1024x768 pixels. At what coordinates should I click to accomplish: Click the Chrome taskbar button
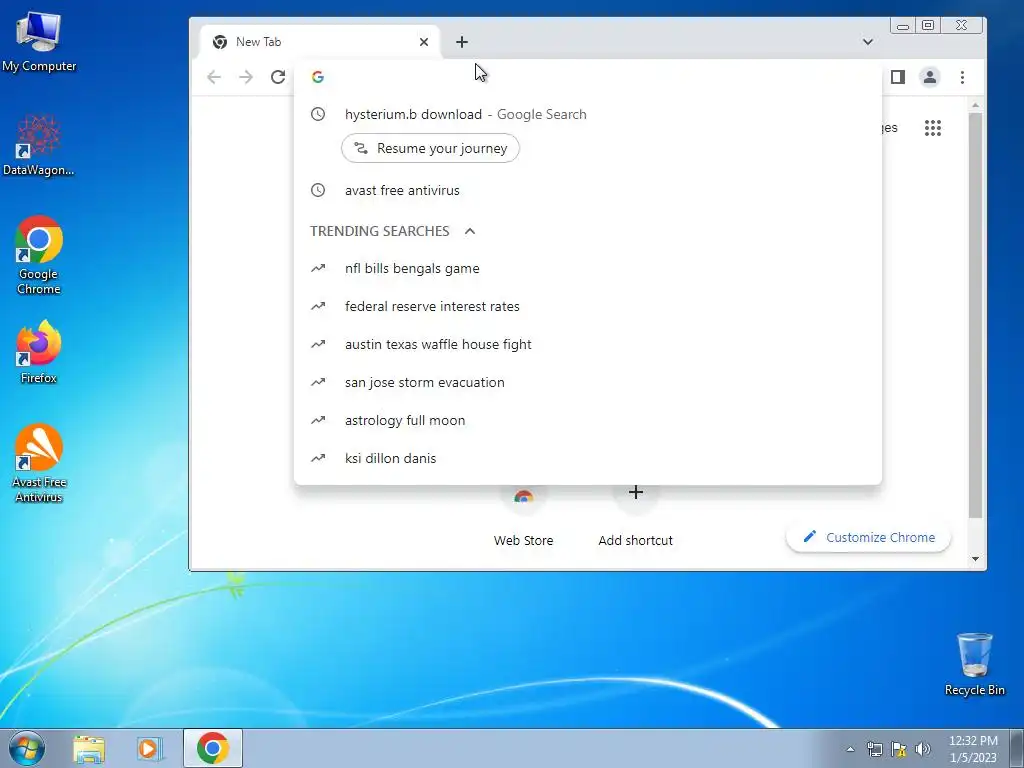[213, 748]
